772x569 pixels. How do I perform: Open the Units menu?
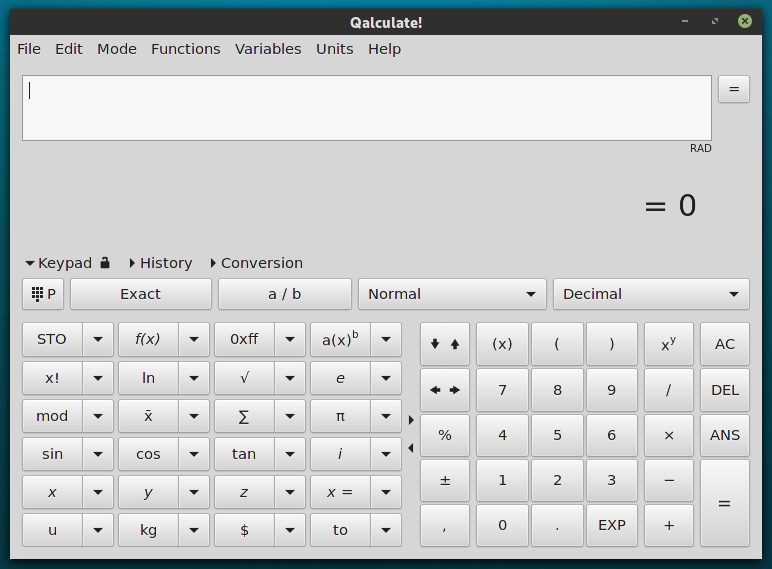click(334, 49)
